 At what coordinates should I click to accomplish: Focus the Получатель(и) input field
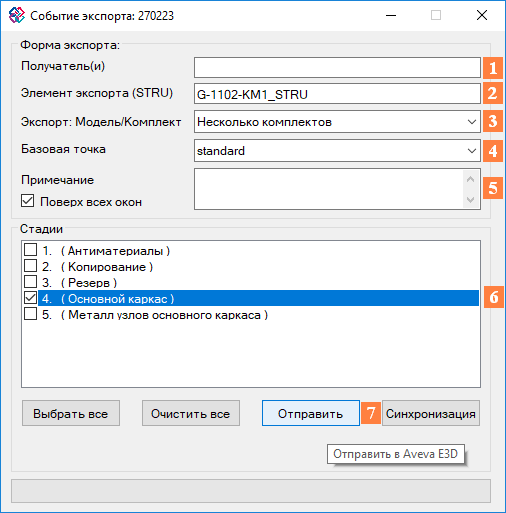pyautogui.click(x=337, y=68)
